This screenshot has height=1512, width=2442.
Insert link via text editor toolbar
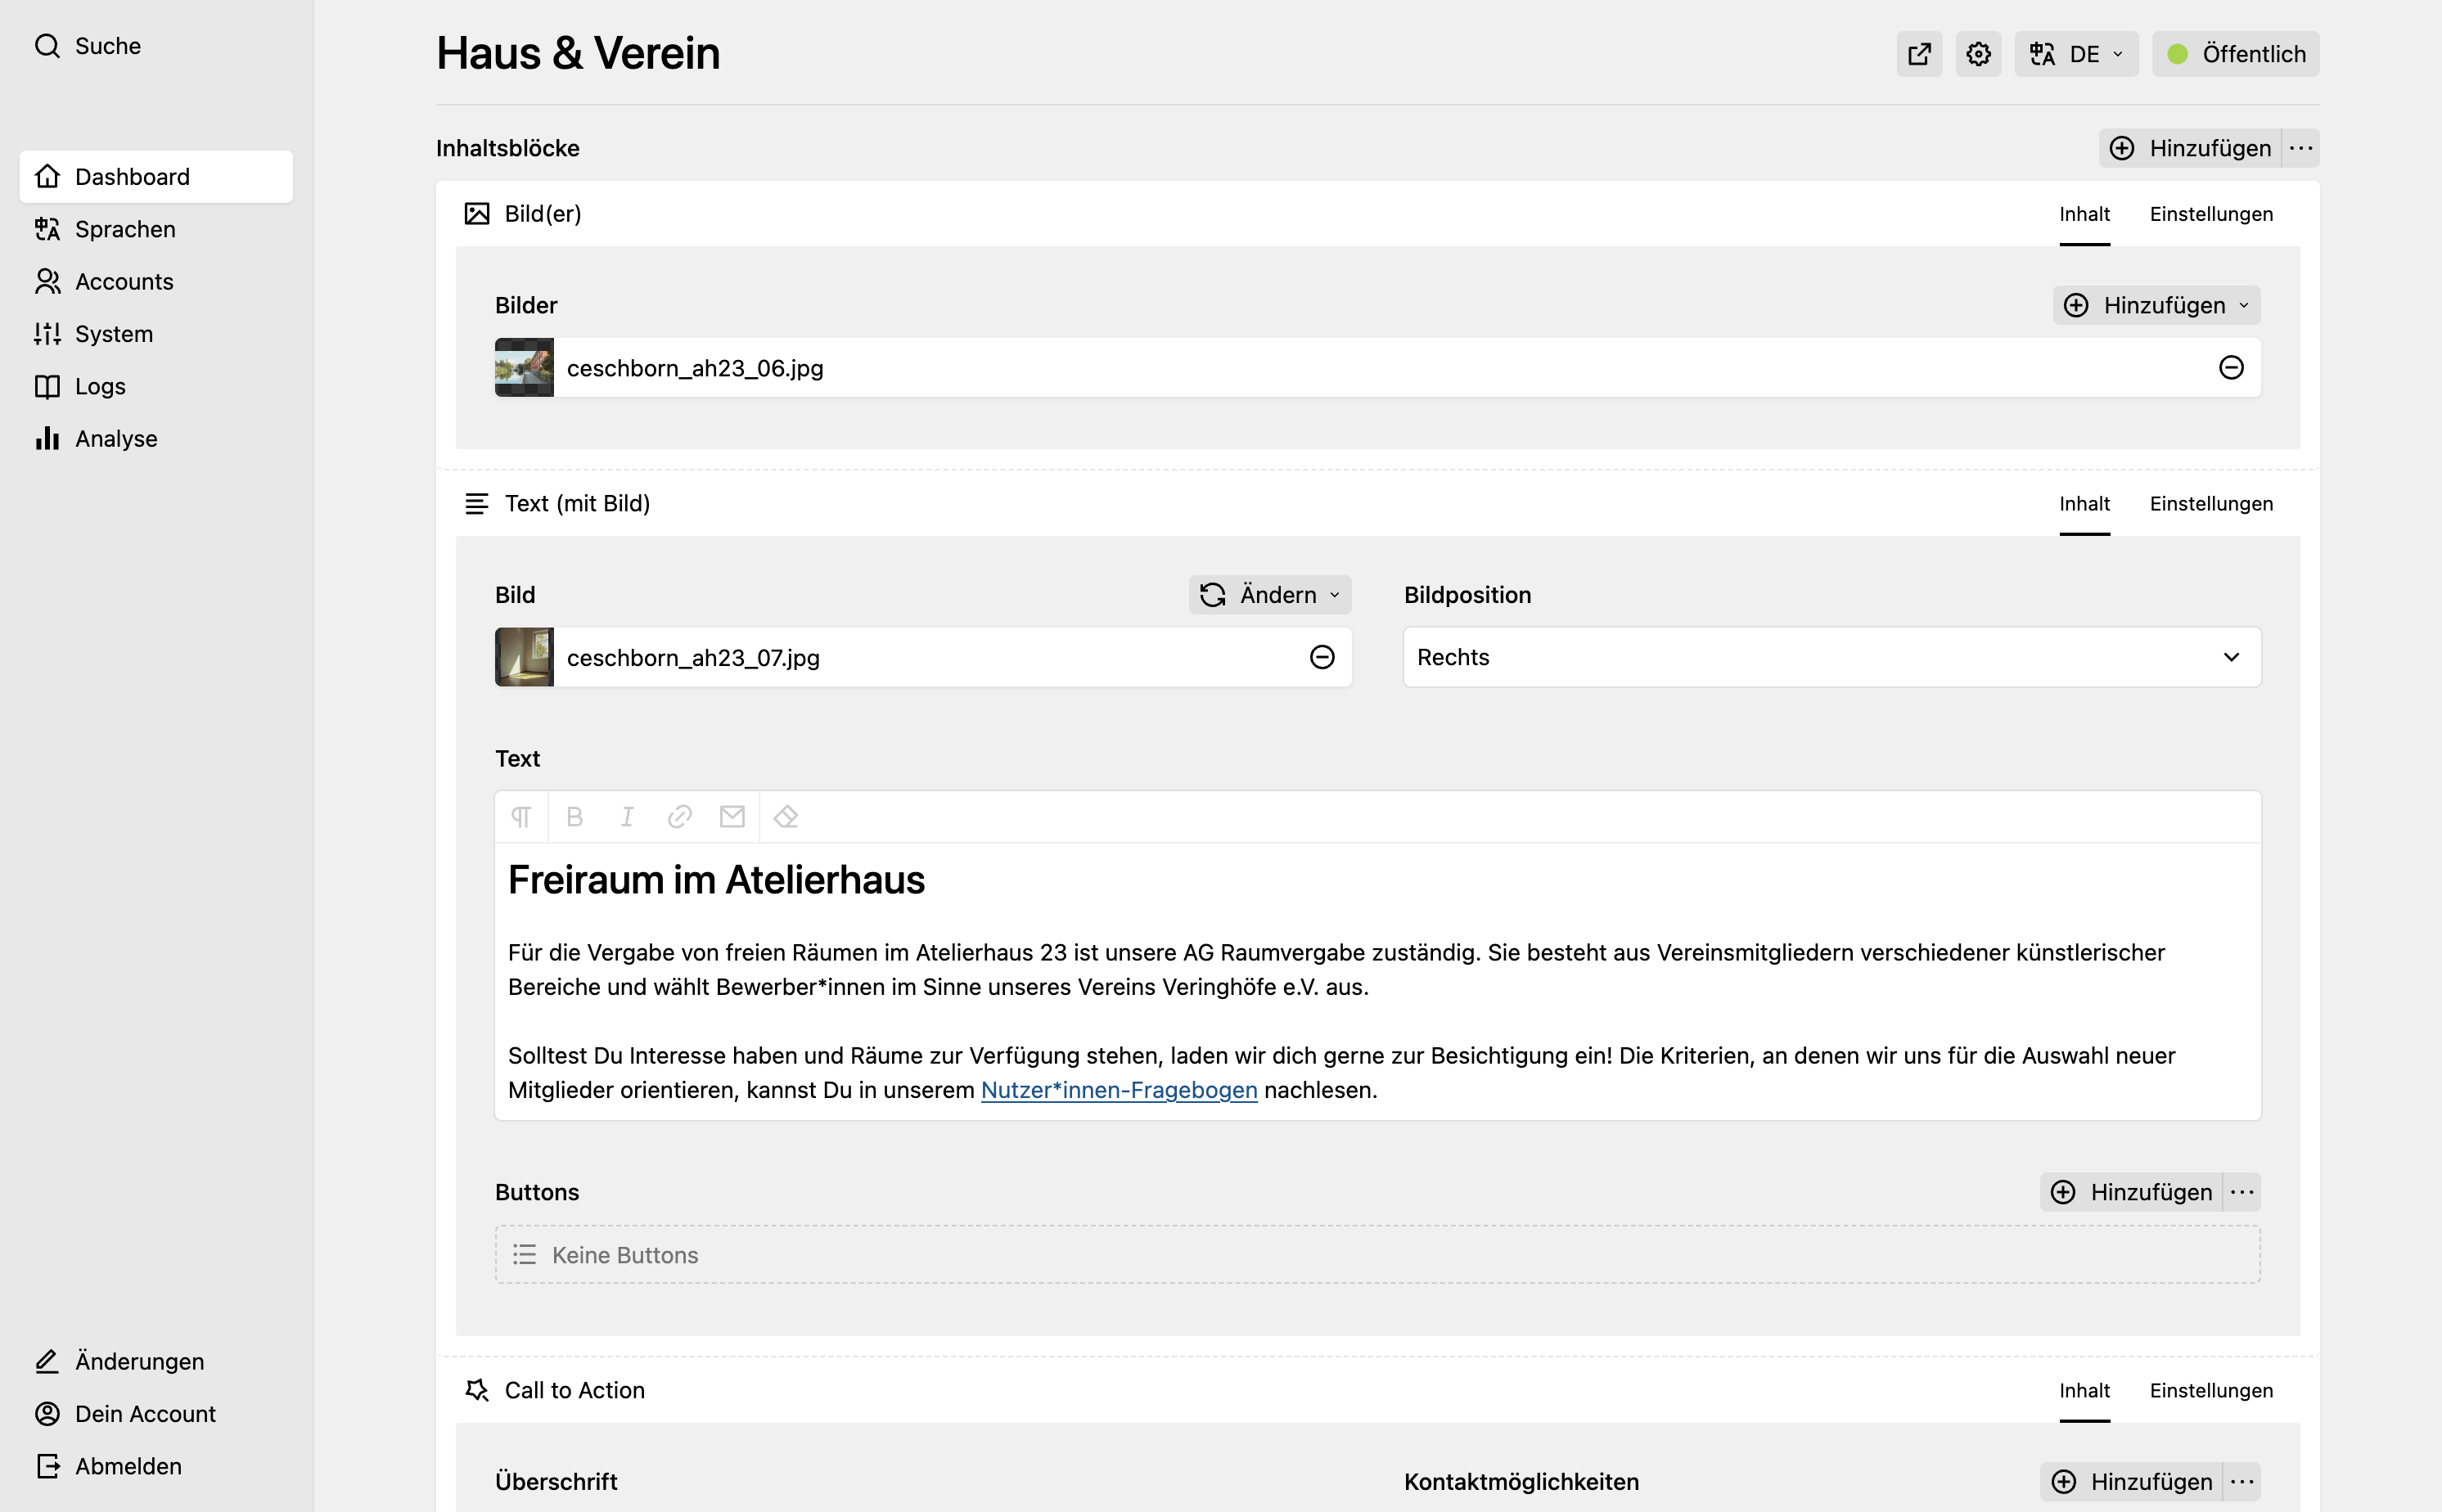680,817
